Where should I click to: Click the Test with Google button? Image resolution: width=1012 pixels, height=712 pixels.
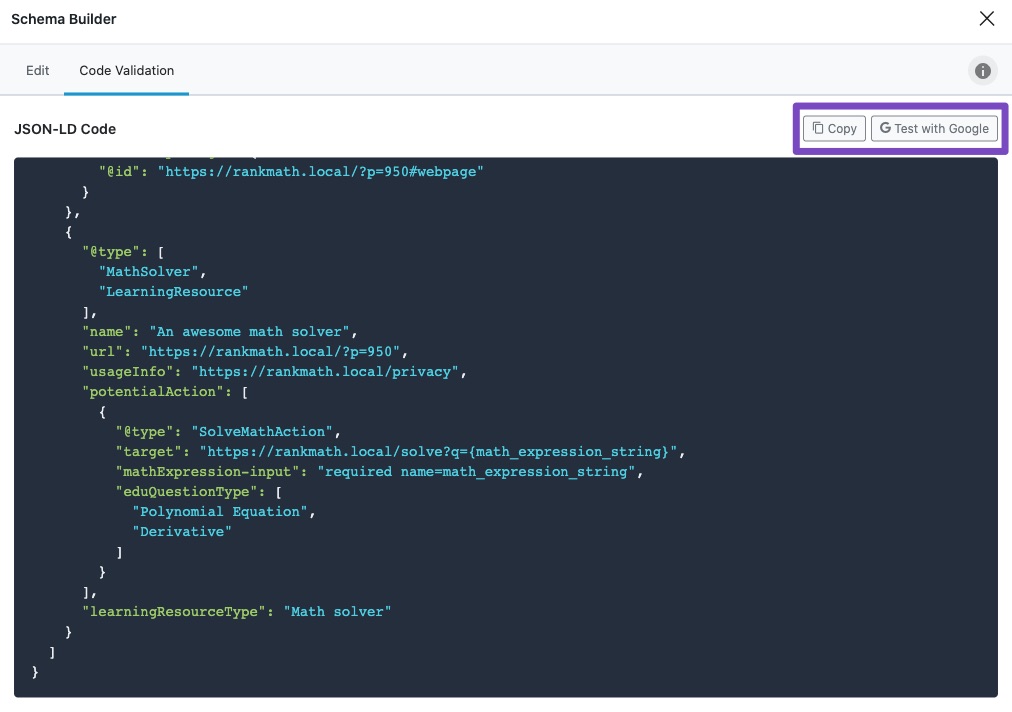[934, 128]
